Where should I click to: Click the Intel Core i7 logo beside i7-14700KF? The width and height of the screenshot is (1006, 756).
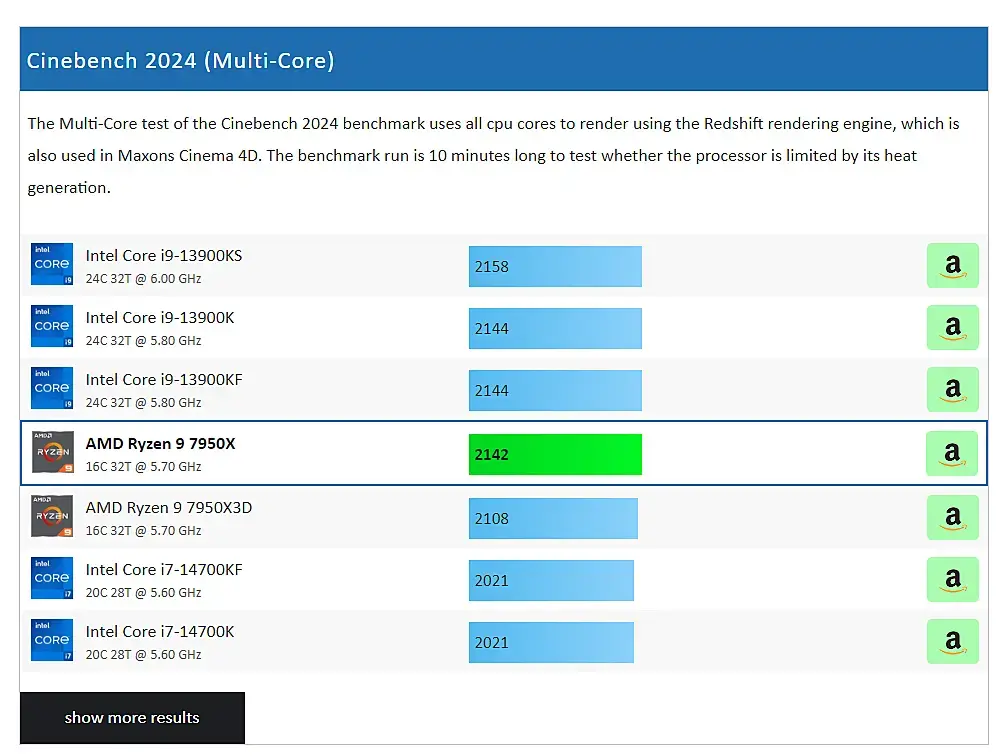(x=52, y=578)
